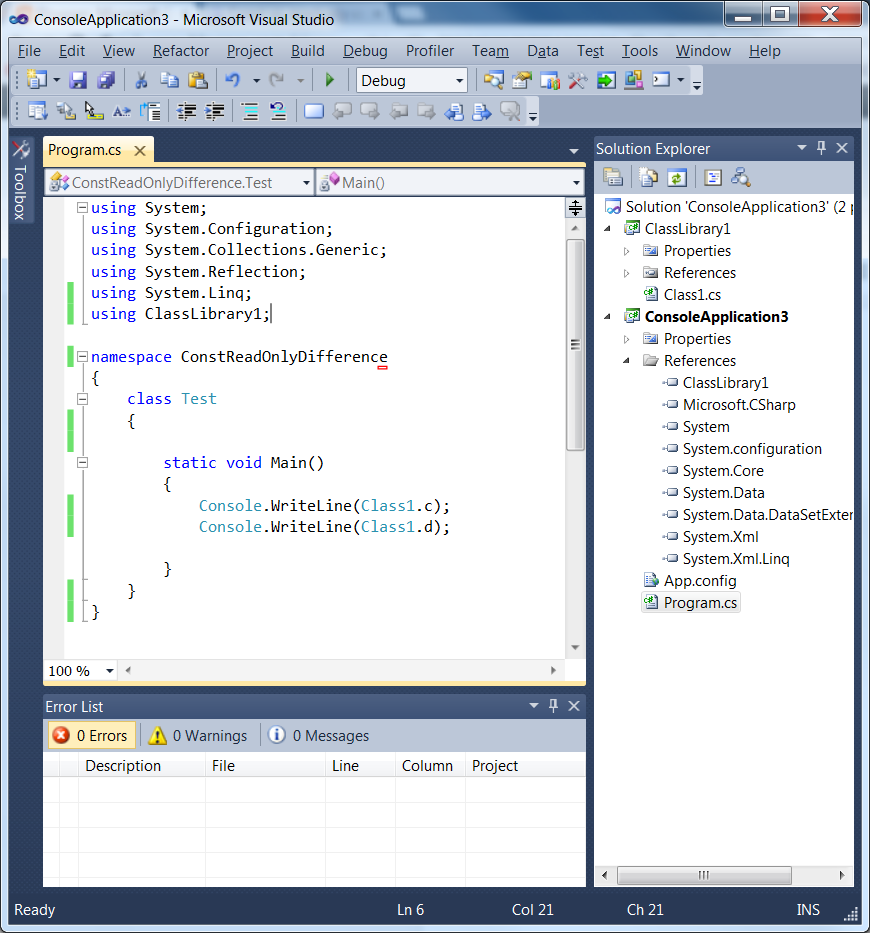Save the current file with the floppy icon
The height and width of the screenshot is (933, 870).
78,80
